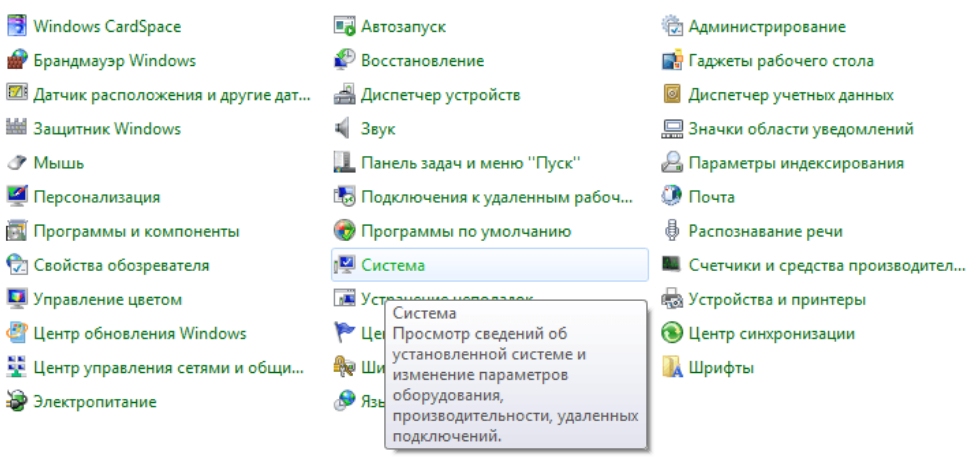Open Программы по умолчанию link
This screenshot has height=470, width=973.
[466, 232]
